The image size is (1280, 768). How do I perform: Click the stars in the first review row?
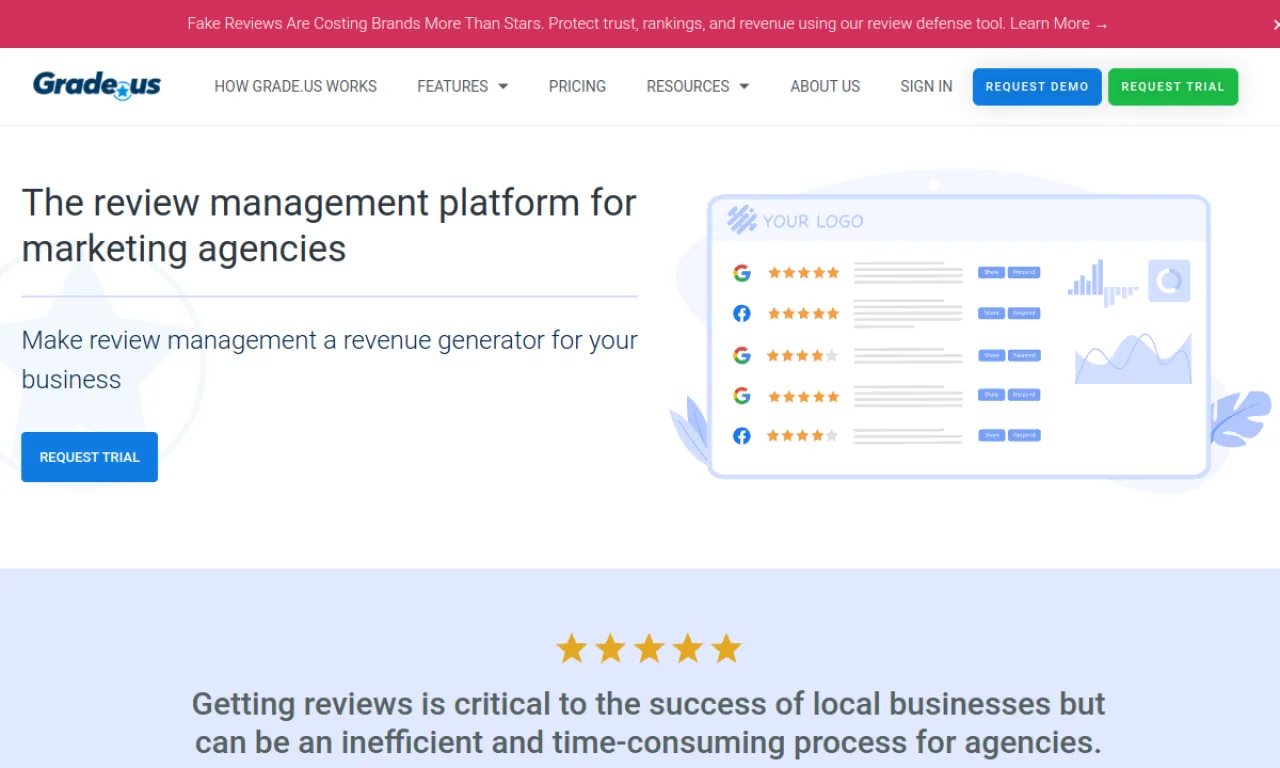[x=803, y=272]
